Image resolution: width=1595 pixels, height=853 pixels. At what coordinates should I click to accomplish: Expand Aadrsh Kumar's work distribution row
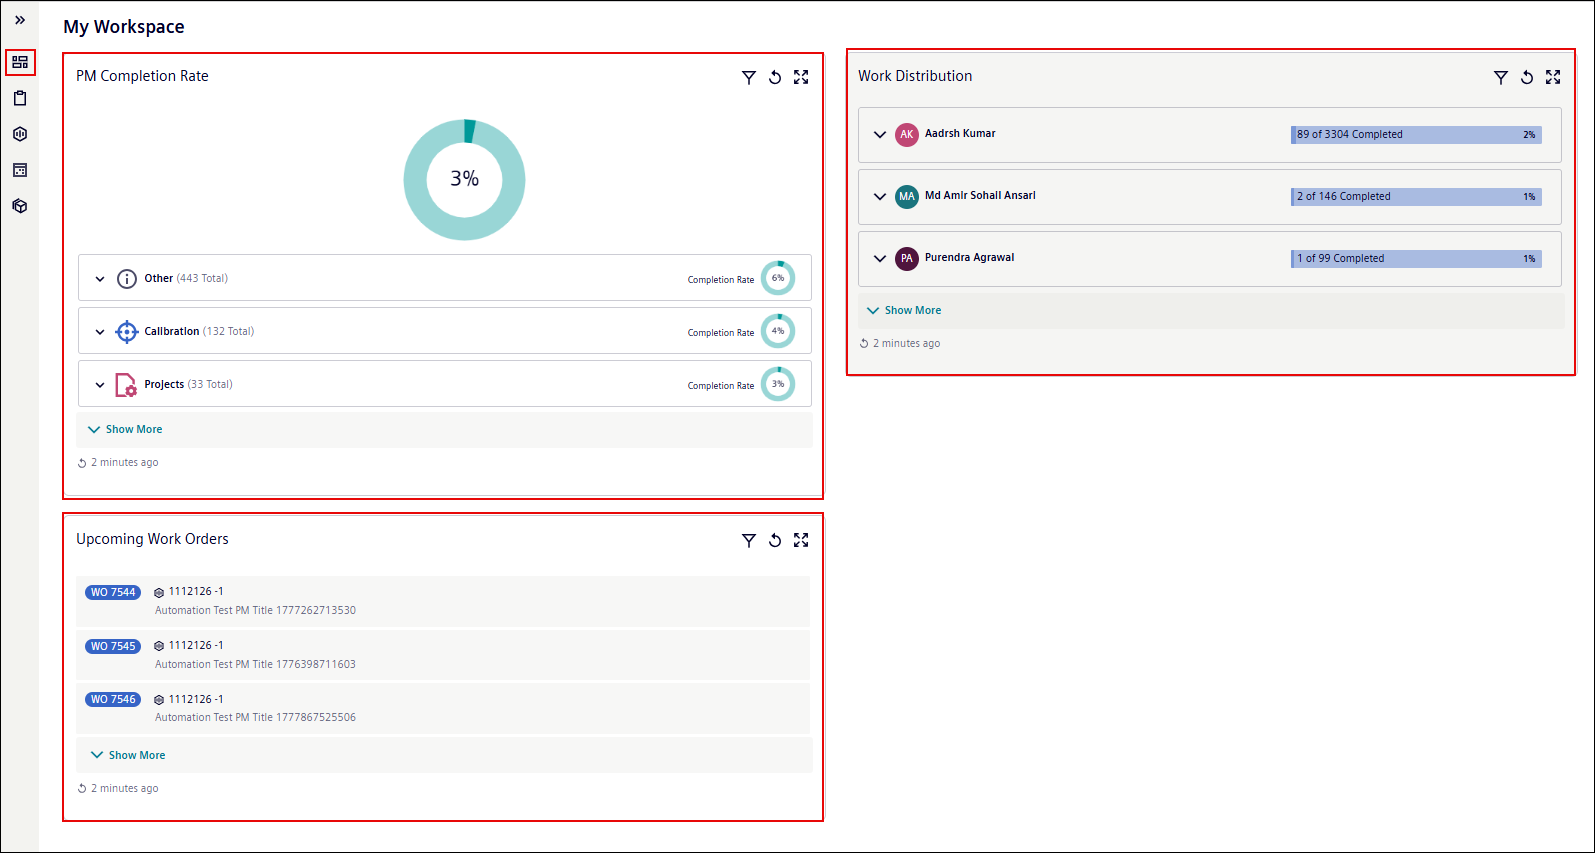(880, 134)
